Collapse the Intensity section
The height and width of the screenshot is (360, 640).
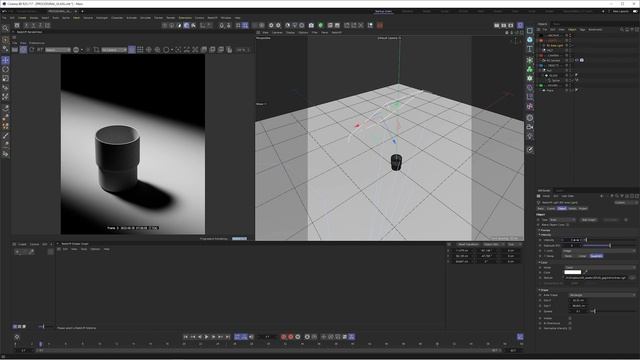point(545,235)
